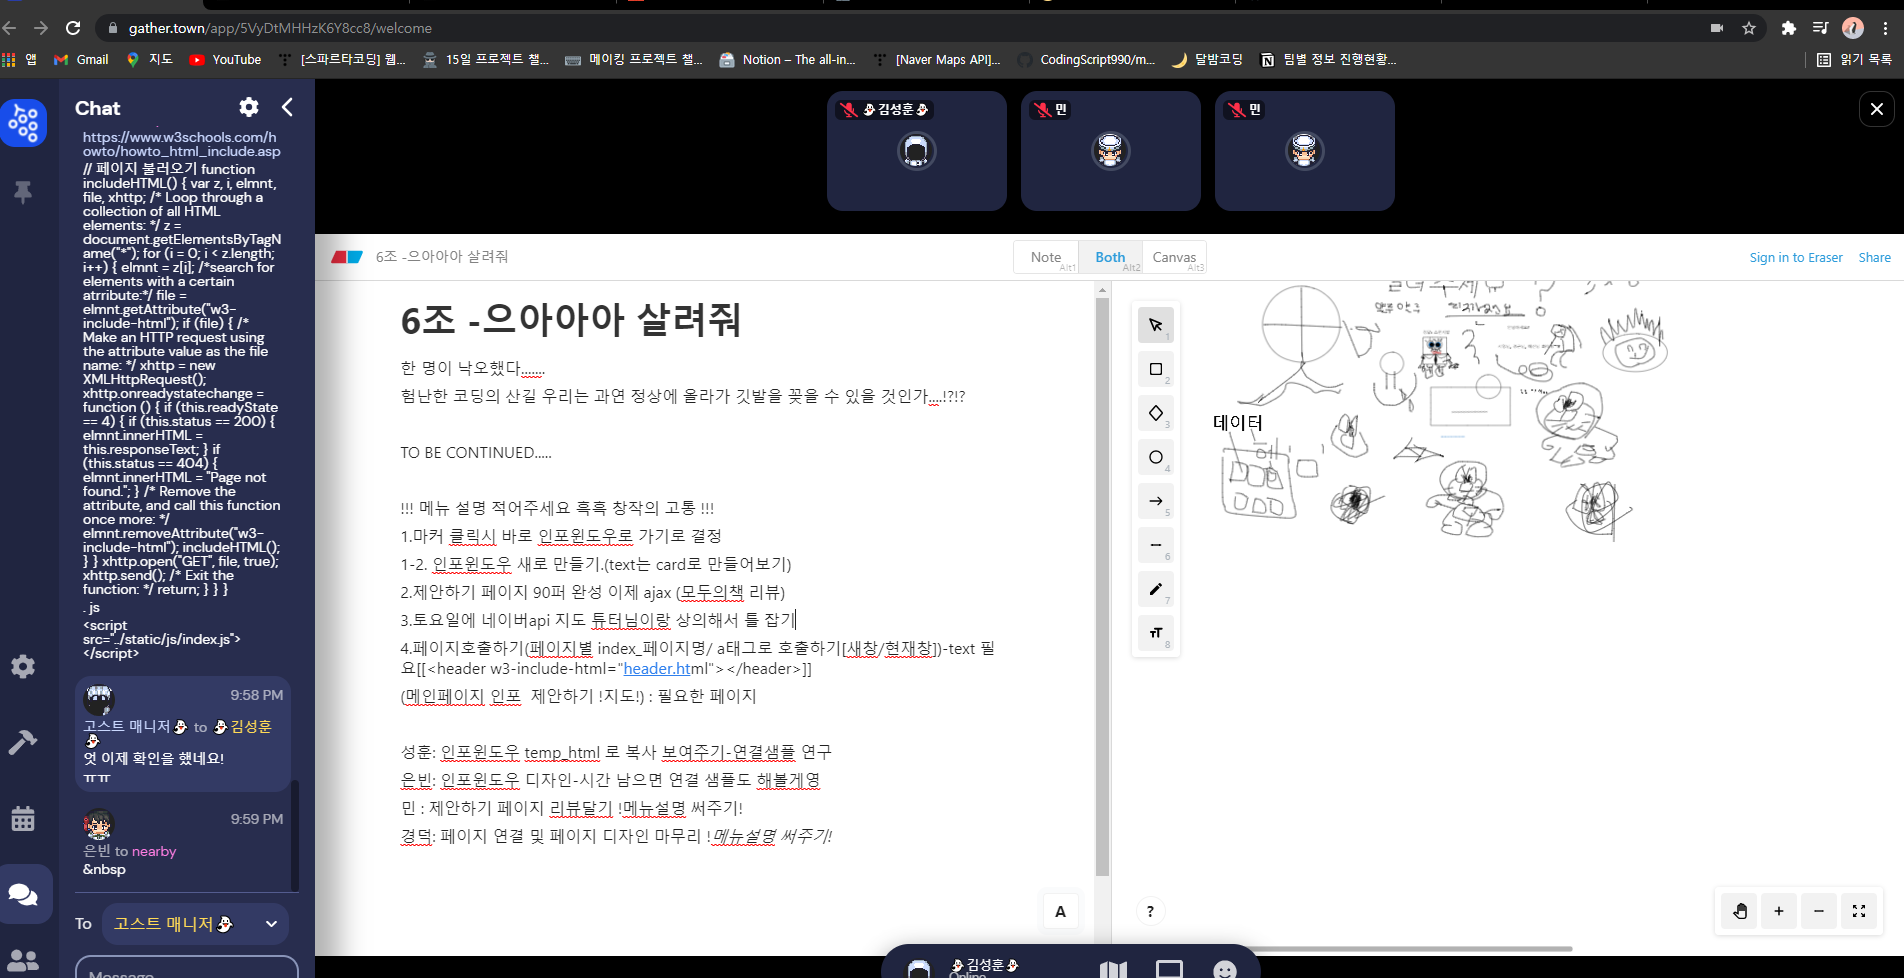Click the chat Message input field
Screen dimensions: 1904x978
point(187,967)
